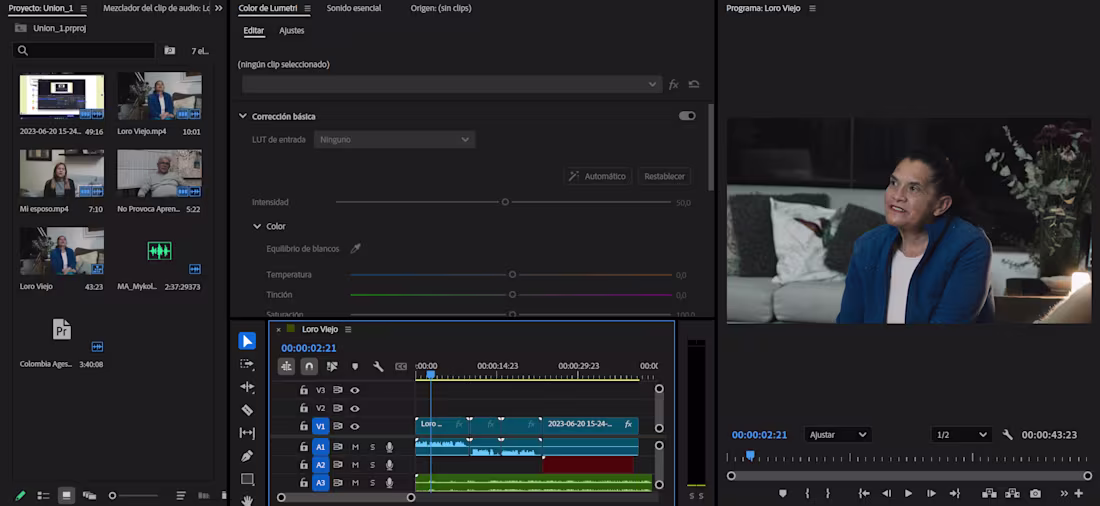The height and width of the screenshot is (506, 1100).
Task: Select the Proyecto: Union_1 tab
Action: [x=40, y=8]
